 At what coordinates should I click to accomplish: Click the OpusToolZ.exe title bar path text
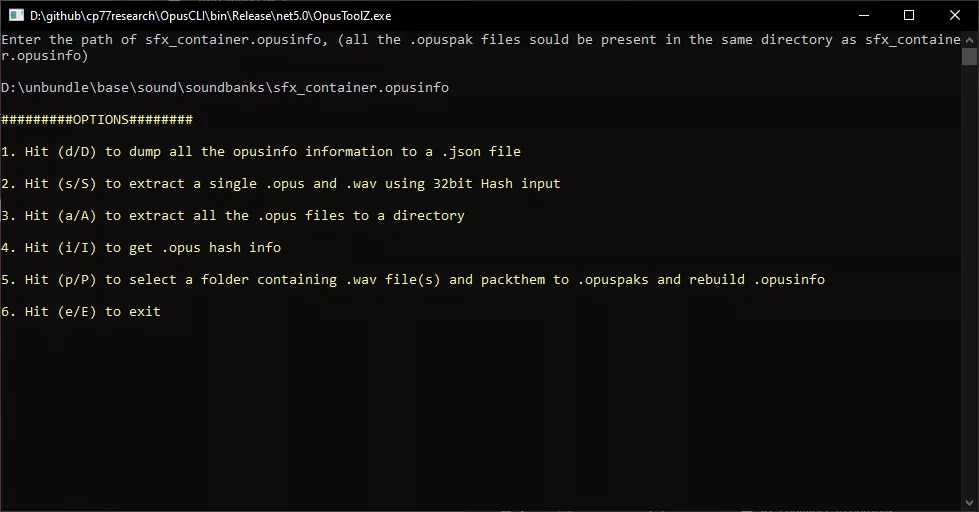tap(210, 16)
